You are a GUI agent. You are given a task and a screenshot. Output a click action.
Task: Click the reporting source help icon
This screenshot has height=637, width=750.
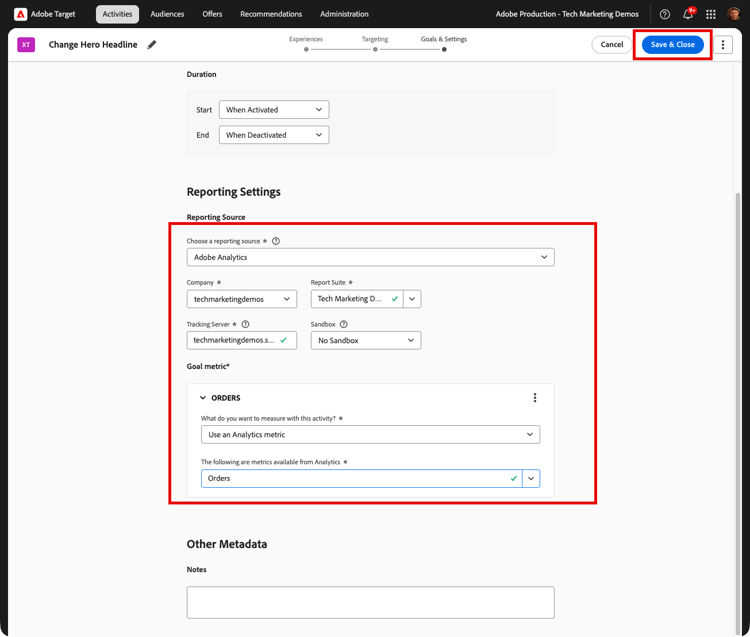pos(276,241)
